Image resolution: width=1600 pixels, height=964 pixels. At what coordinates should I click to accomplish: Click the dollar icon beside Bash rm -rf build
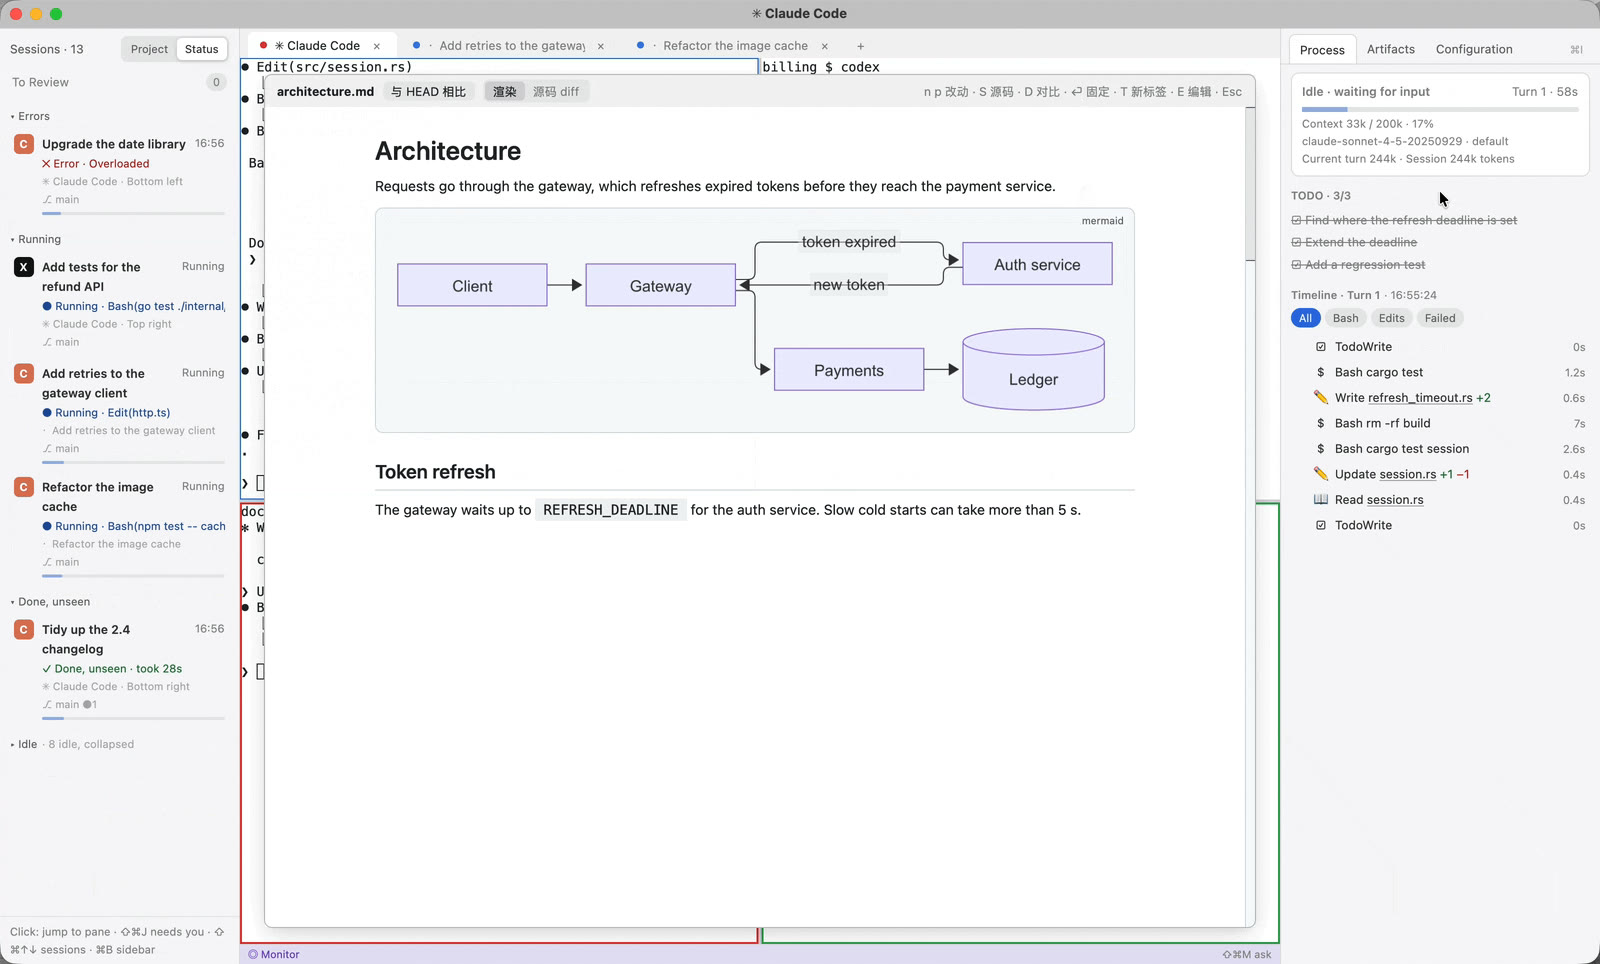point(1321,423)
